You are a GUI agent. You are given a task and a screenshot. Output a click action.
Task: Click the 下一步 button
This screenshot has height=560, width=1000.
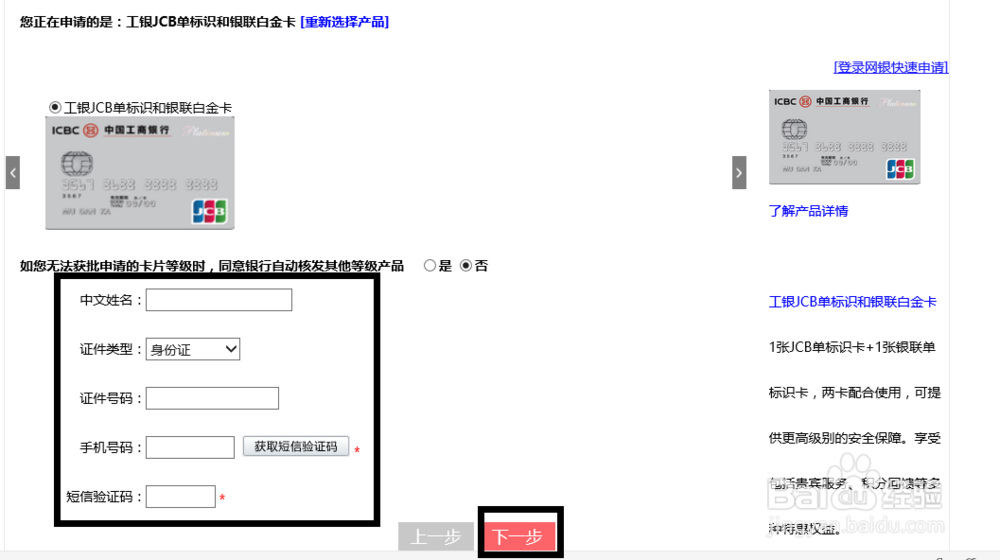pos(519,536)
